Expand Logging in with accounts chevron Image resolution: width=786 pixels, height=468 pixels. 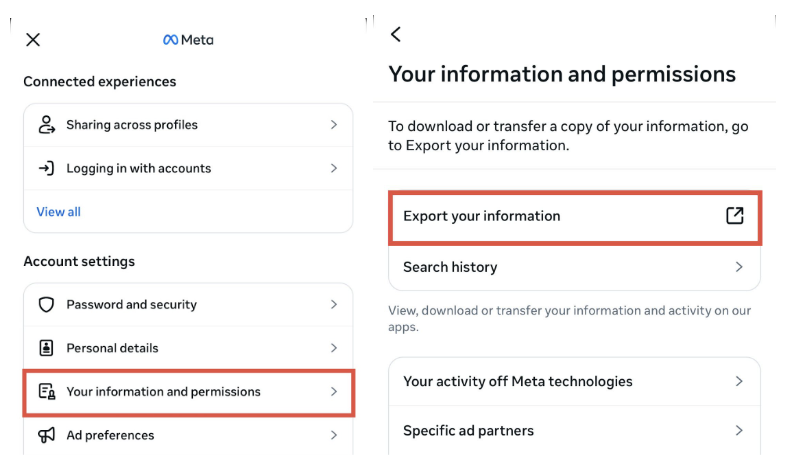[x=334, y=168]
